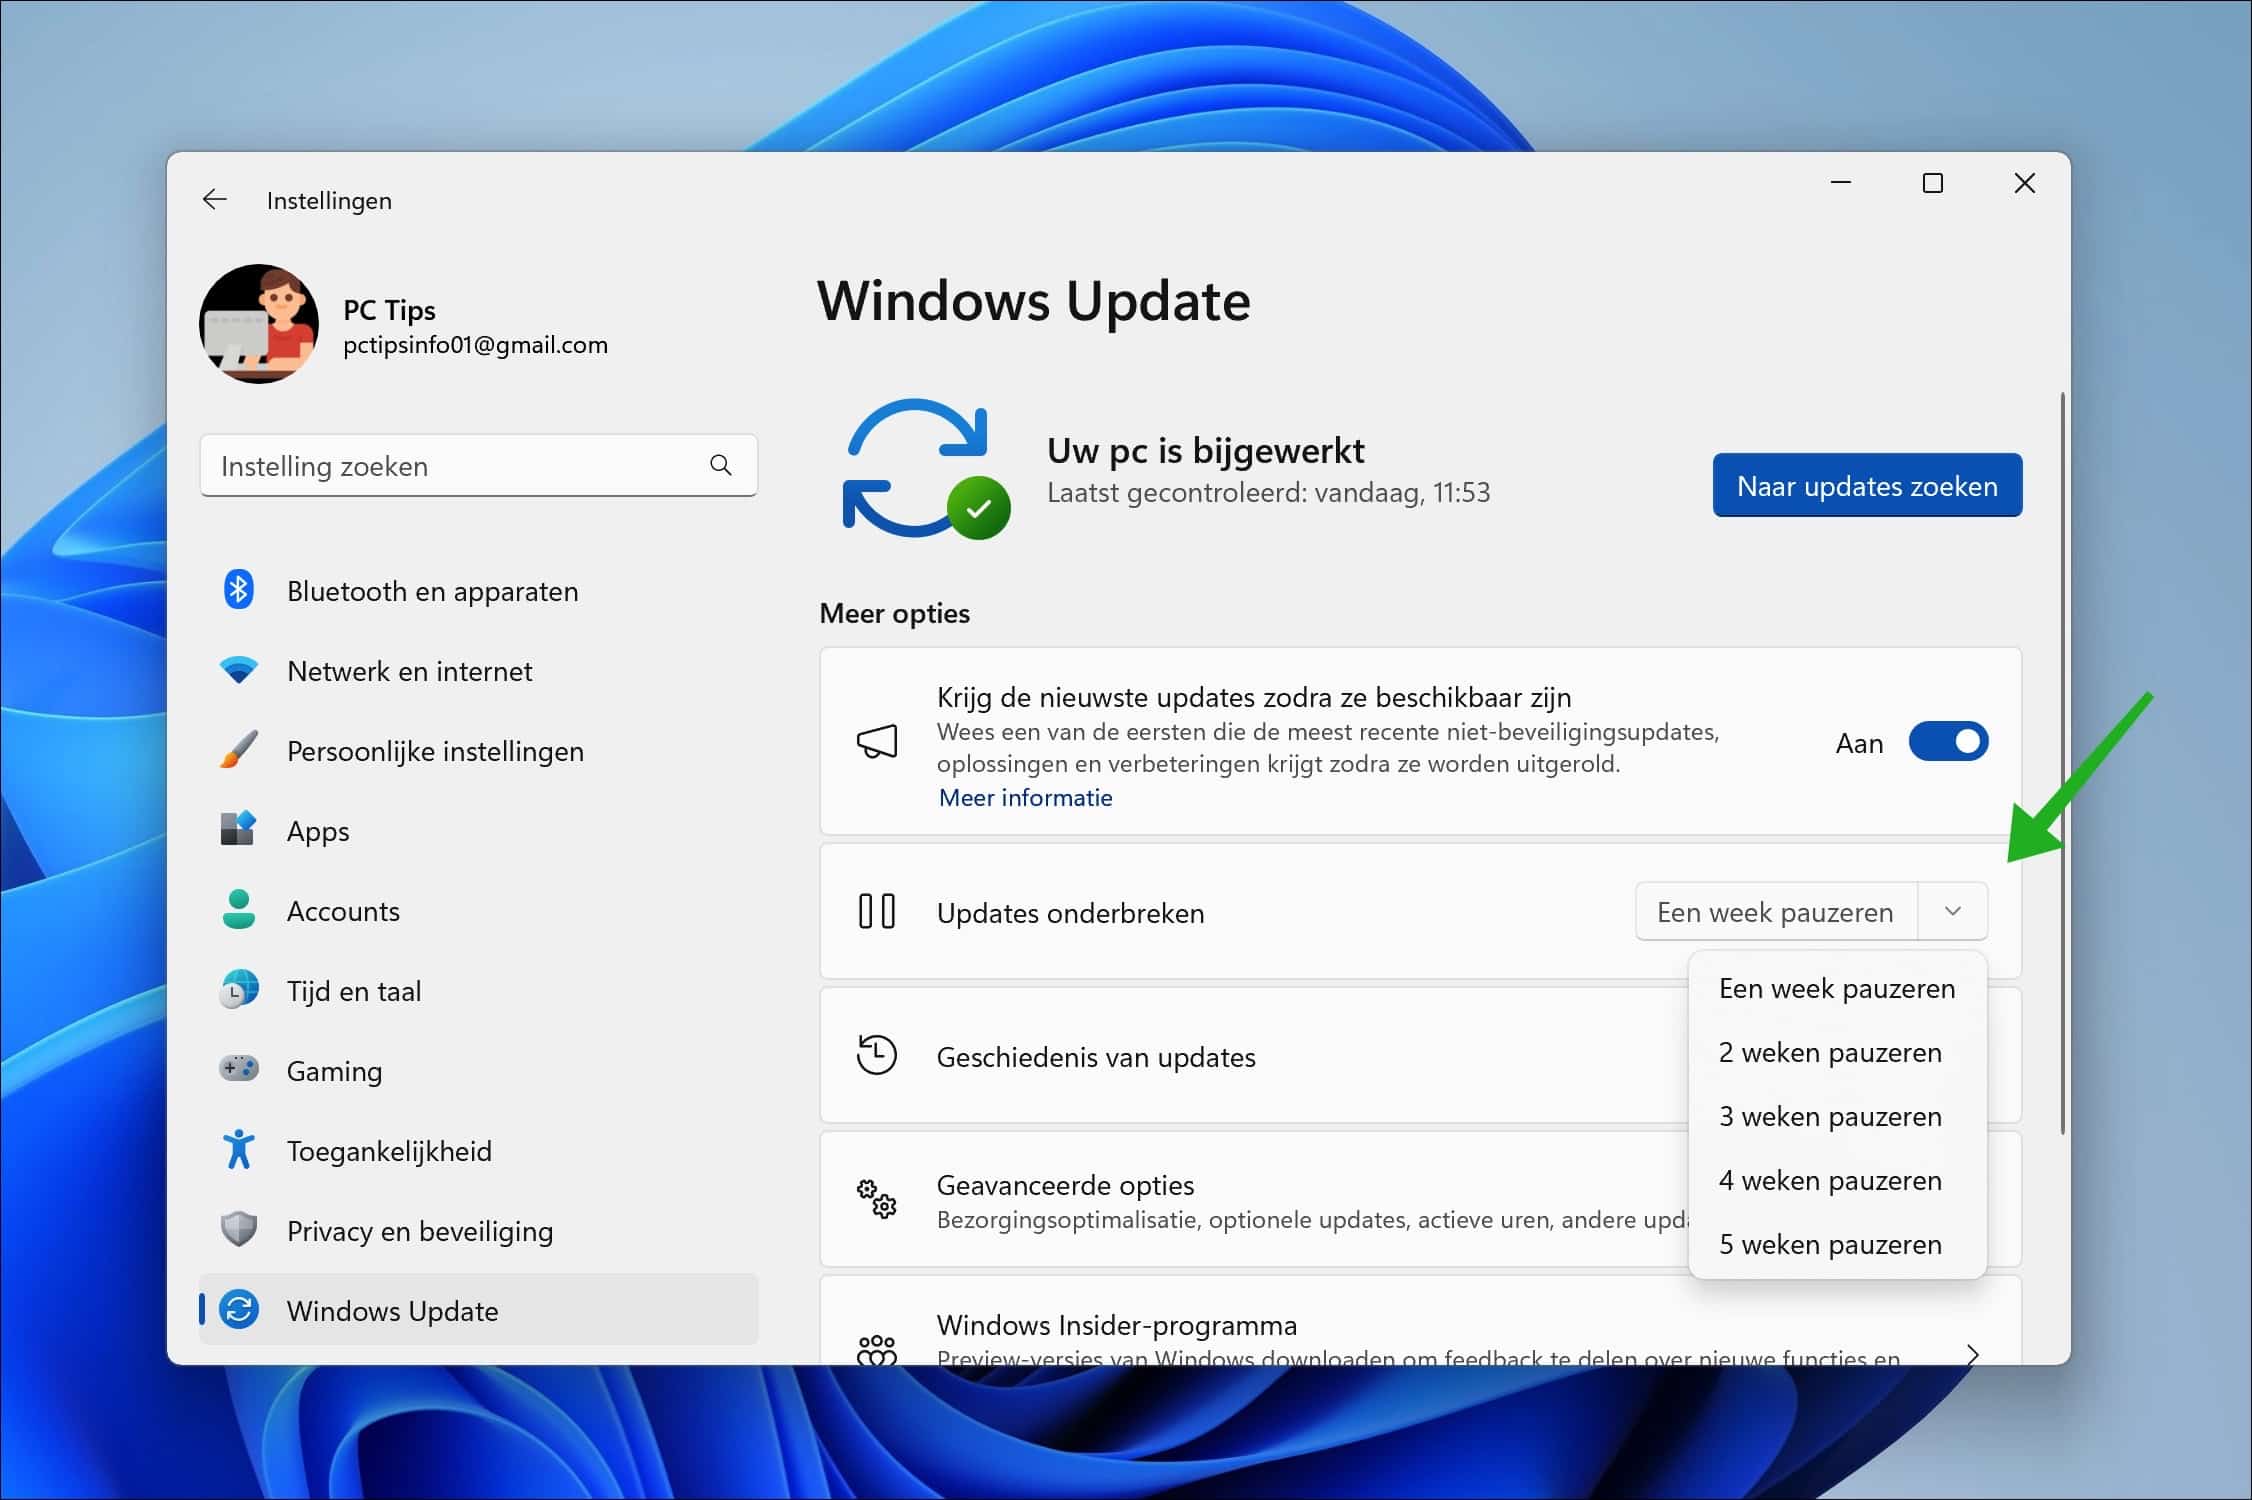Click the Windows Update sync icon in sidebar
Screen dimensions: 2252x1500
238,1310
